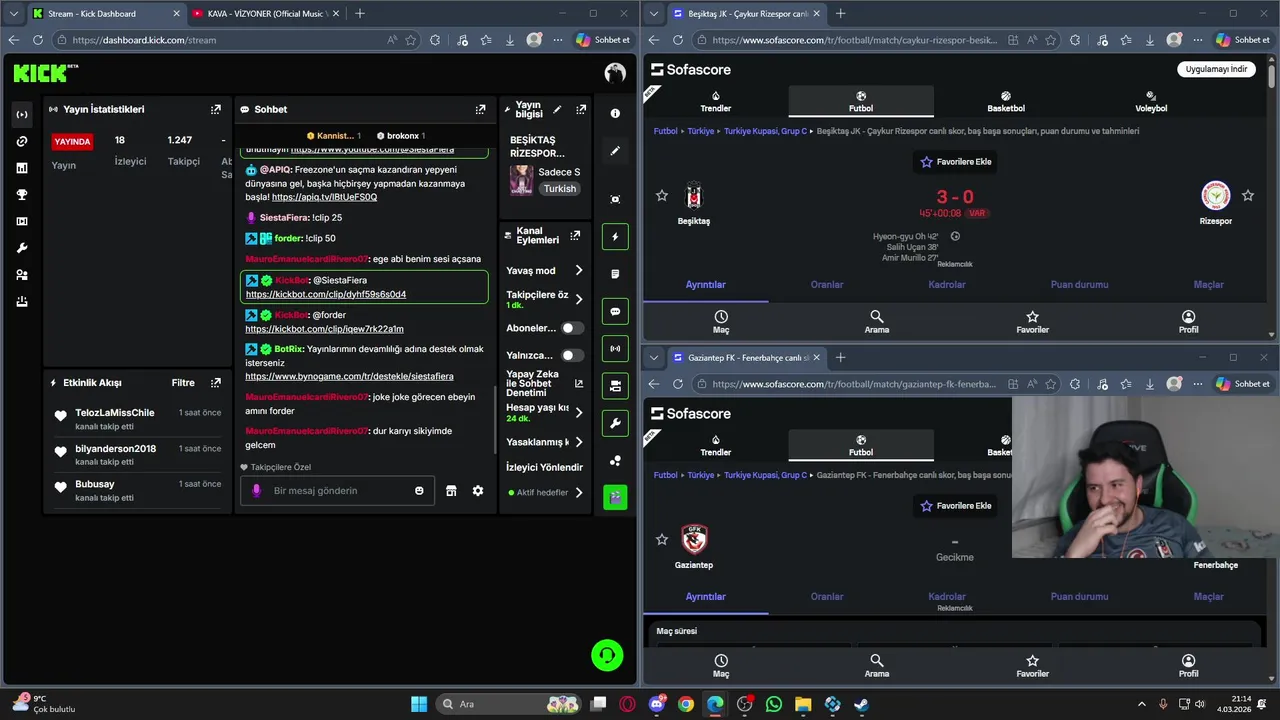1280x720 pixels.
Task: Pop out the Yayın İstatistikleri panel
Action: click(215, 109)
